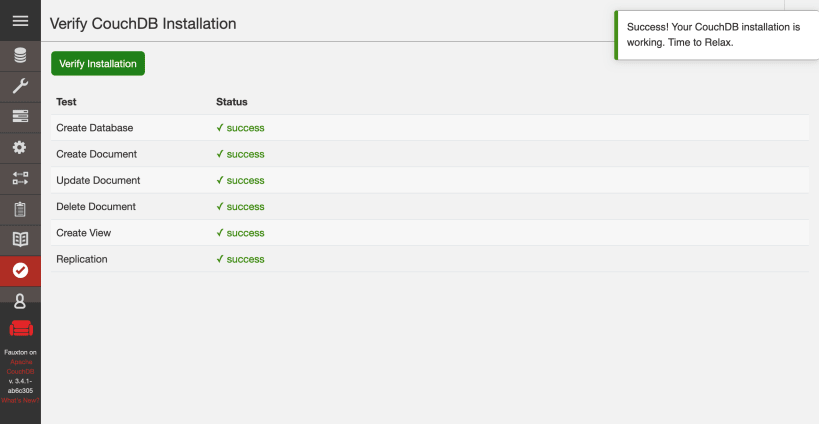Viewport: 819px width, 424px height.
Task: Select the Create Document test row
Action: pos(430,154)
